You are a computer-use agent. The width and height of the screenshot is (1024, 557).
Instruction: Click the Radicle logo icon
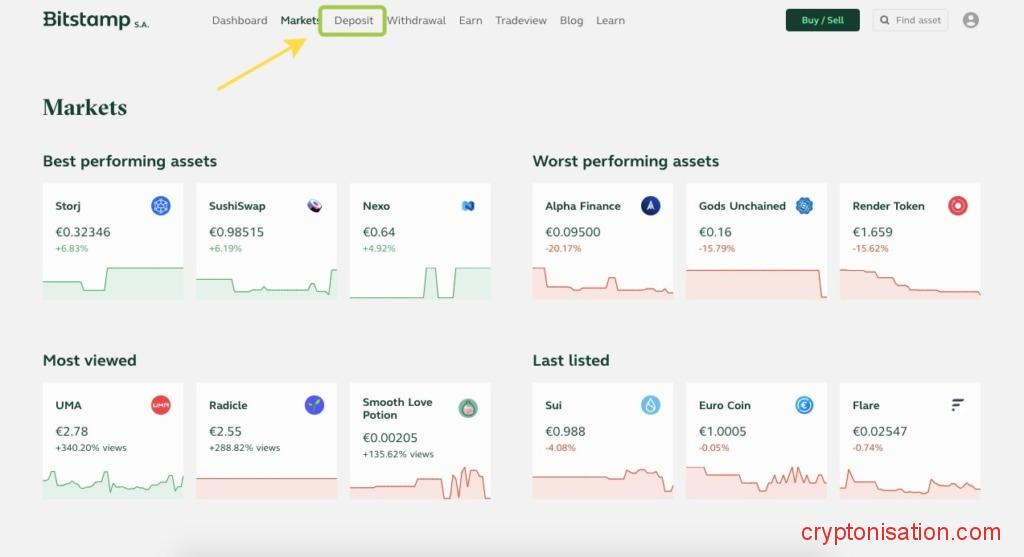pyautogui.click(x=315, y=405)
